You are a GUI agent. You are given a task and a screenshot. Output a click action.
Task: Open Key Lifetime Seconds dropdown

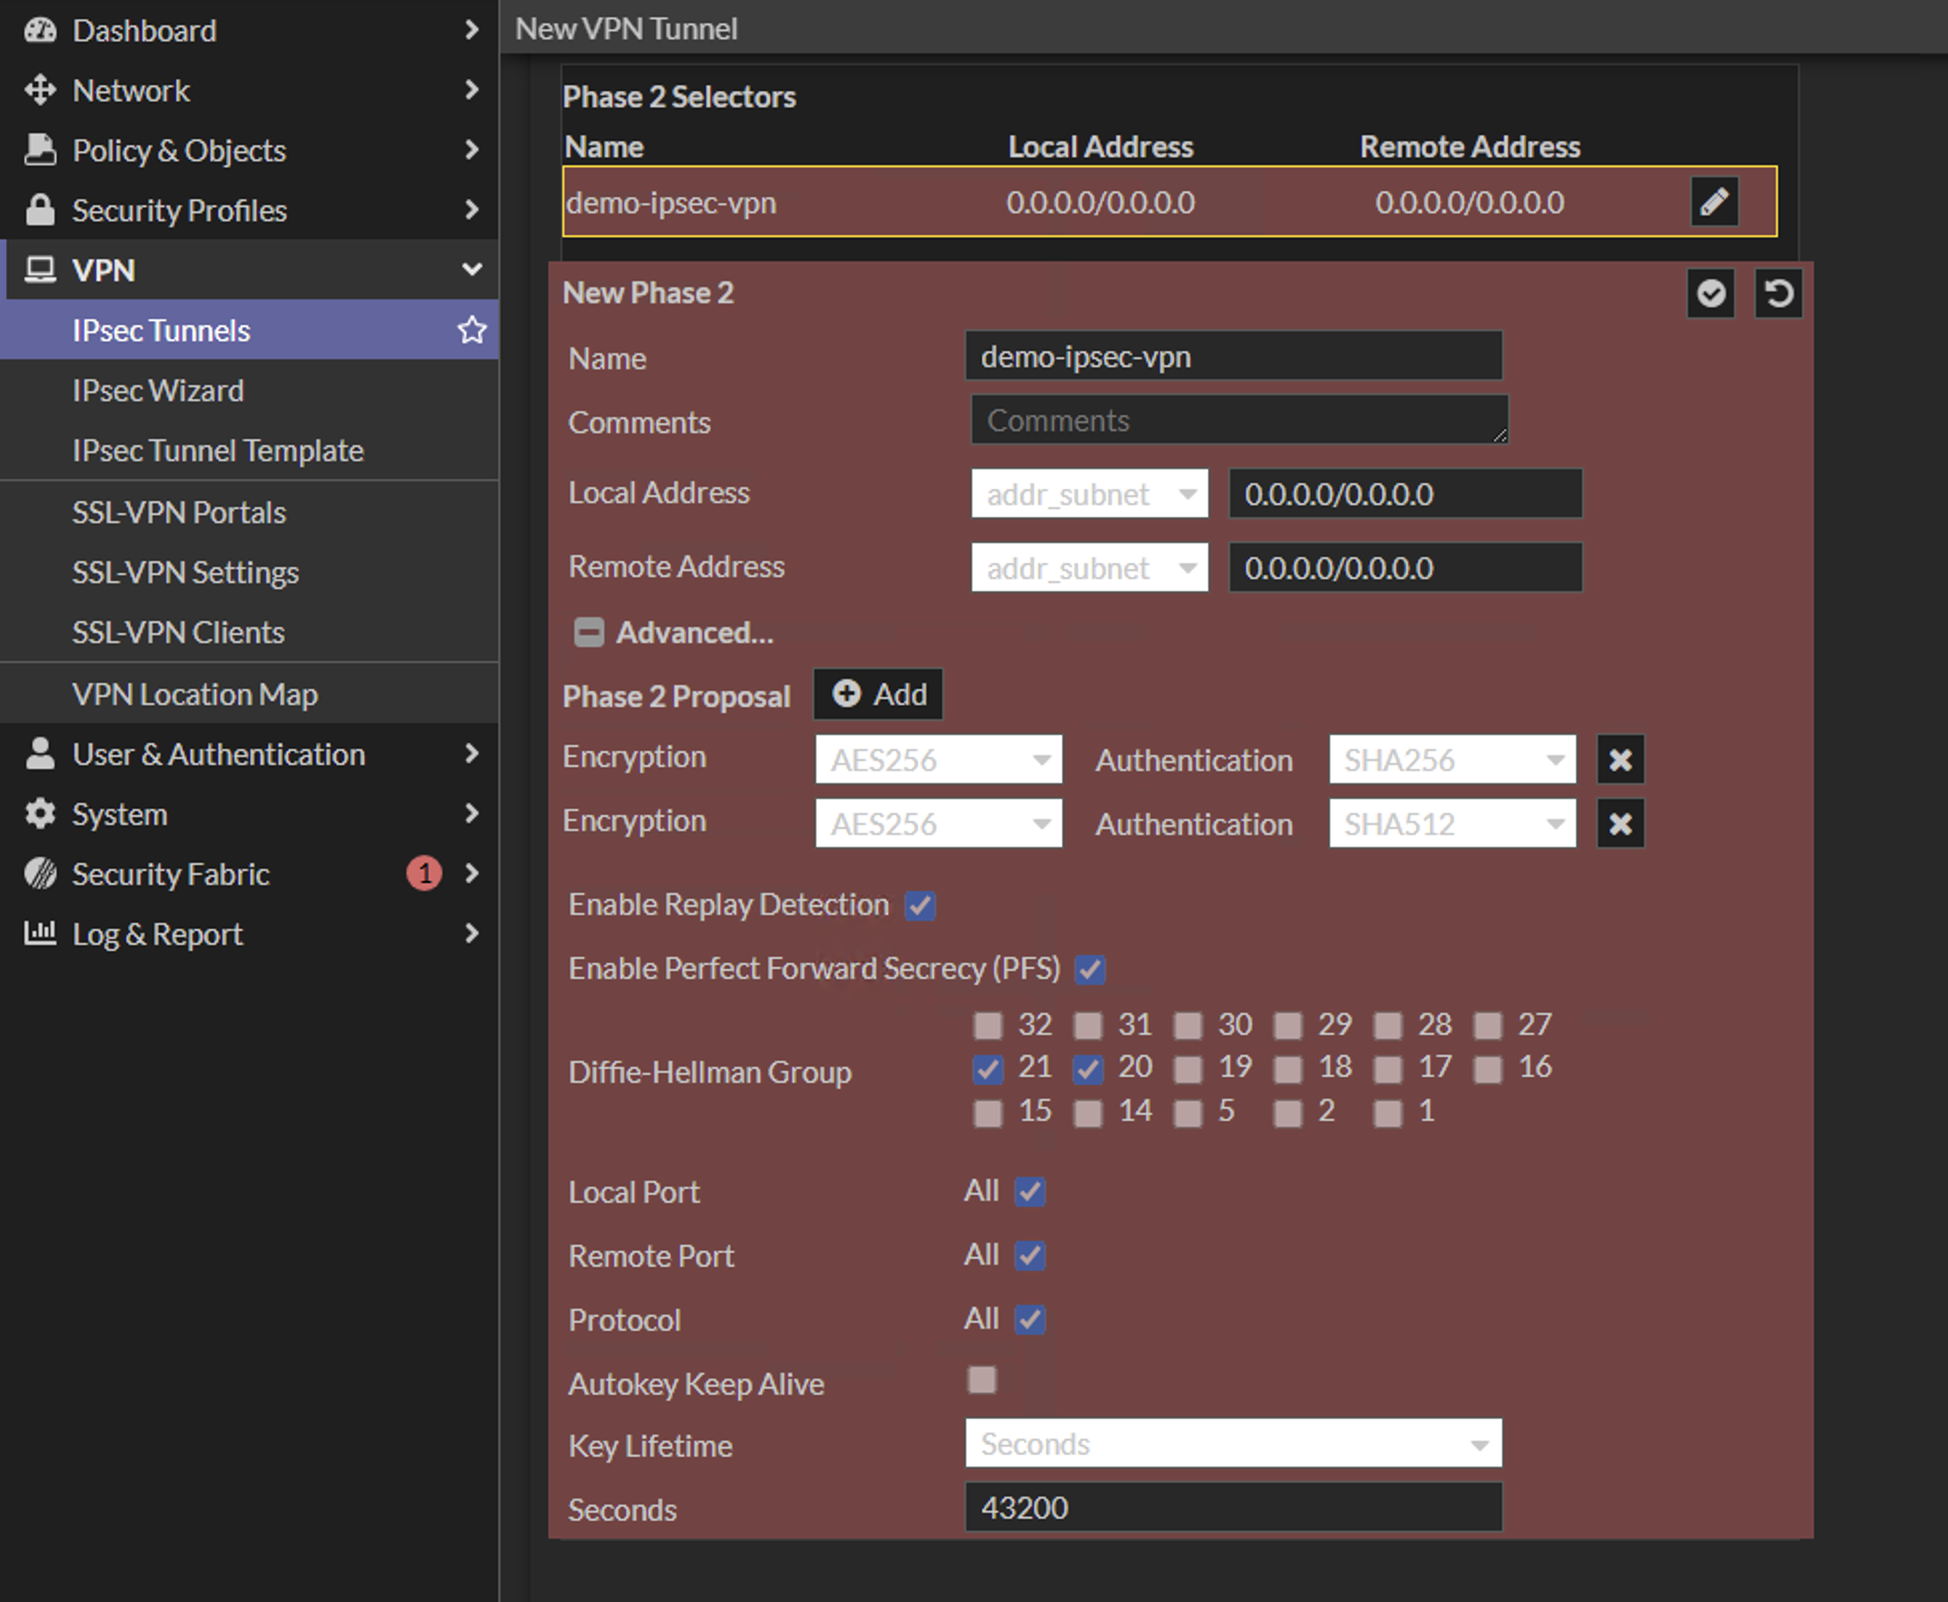1234,1444
